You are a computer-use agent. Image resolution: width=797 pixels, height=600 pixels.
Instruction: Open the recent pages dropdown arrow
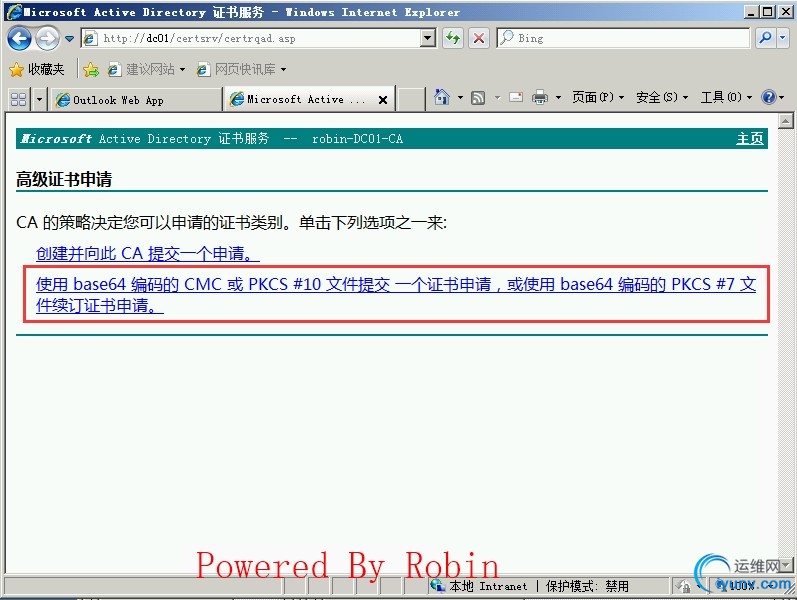70,39
